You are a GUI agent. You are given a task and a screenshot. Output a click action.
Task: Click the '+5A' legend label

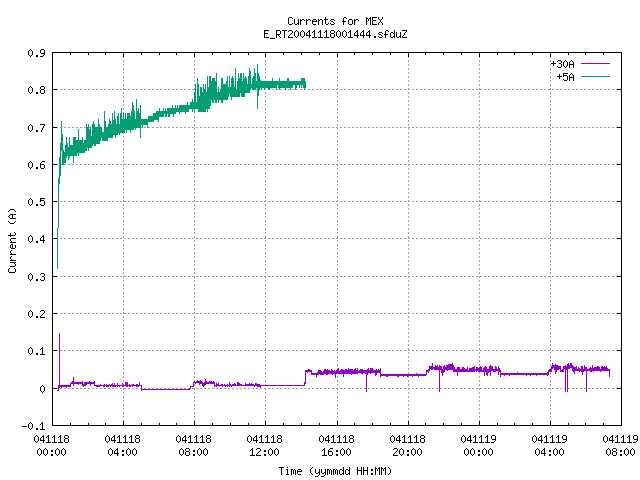tap(565, 77)
